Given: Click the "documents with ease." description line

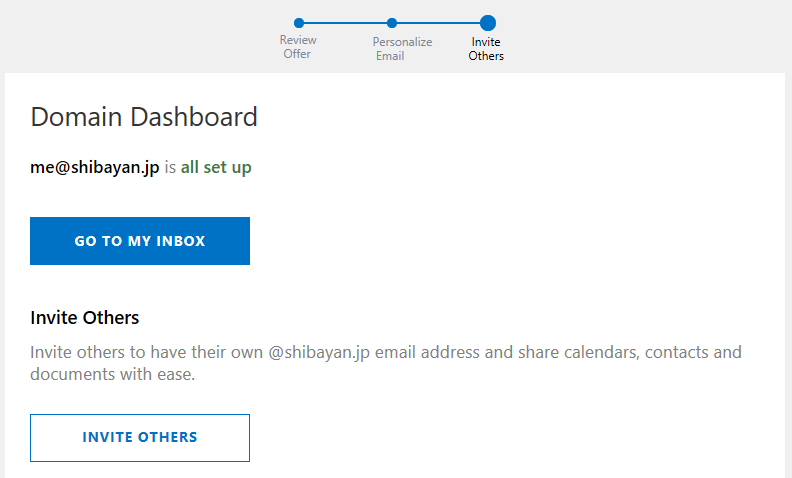Looking at the screenshot, I should click(x=112, y=375).
